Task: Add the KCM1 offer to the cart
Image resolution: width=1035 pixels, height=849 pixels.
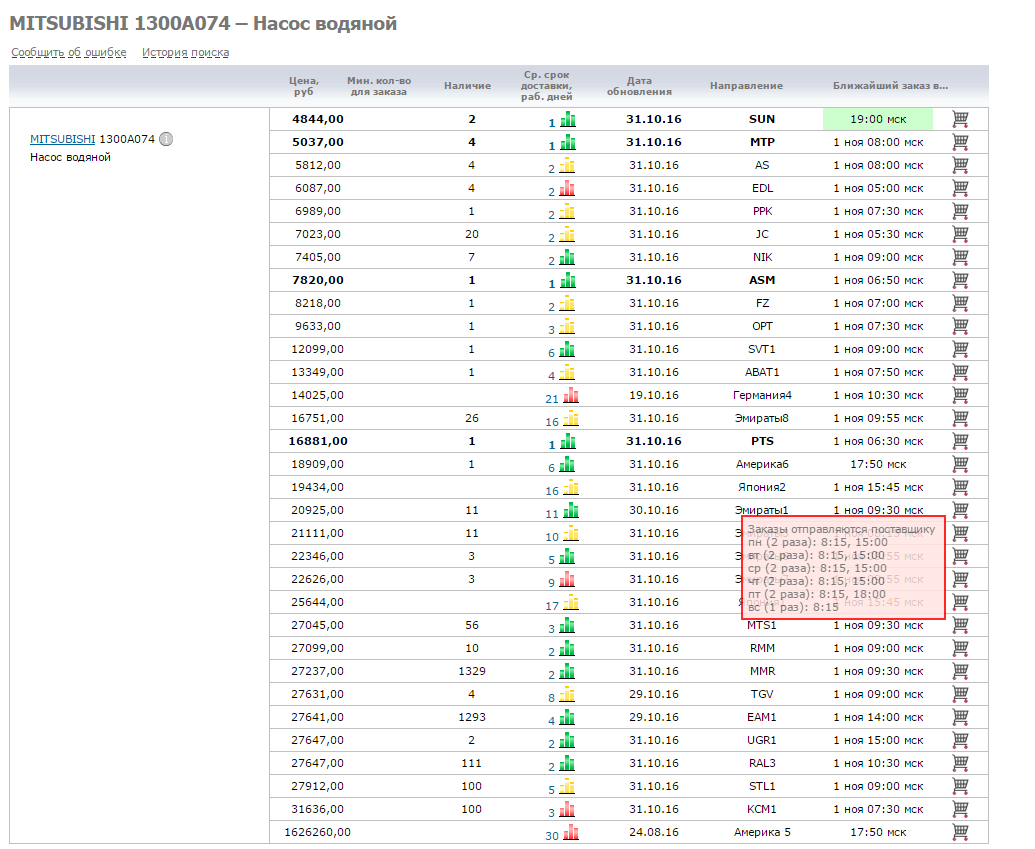Action: (961, 809)
